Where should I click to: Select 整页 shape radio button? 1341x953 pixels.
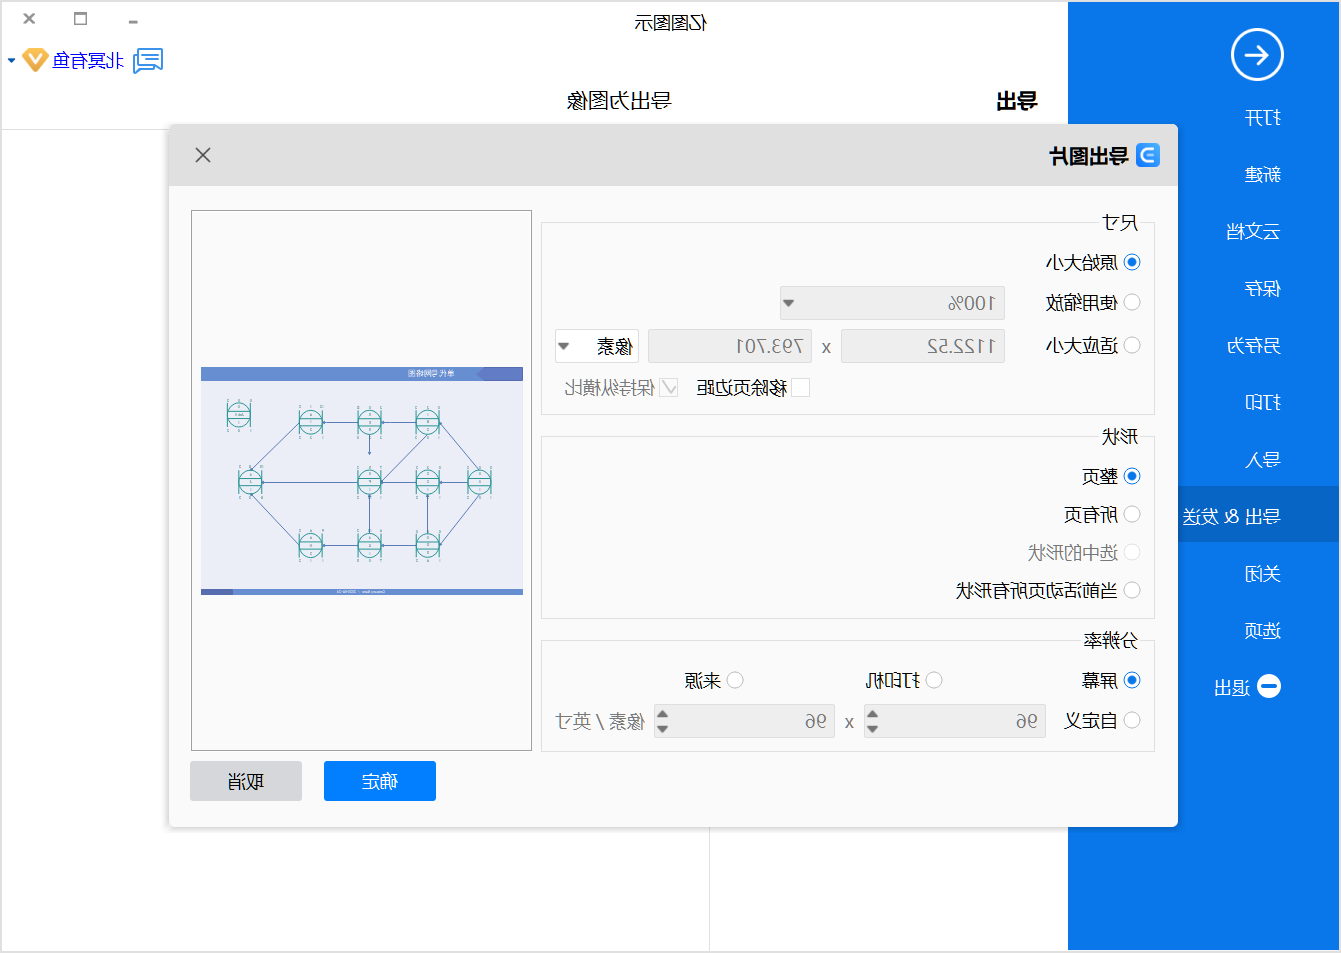point(1132,476)
